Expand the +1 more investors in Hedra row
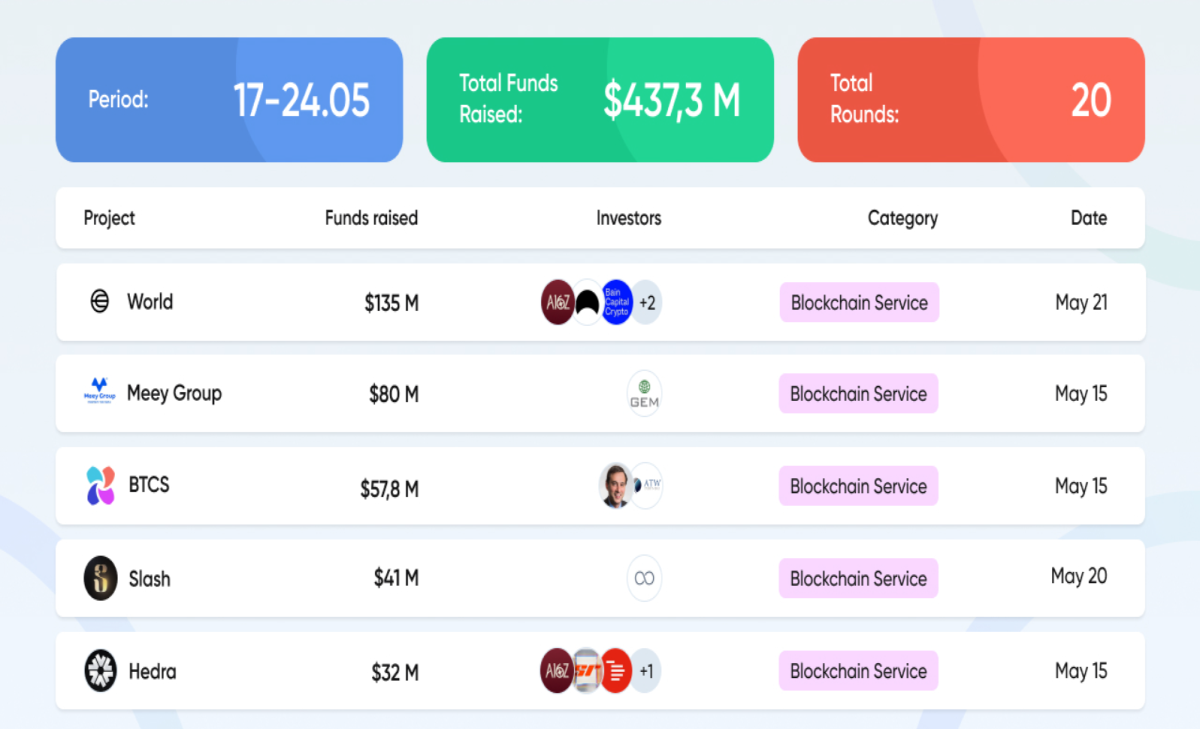1200x729 pixels. 647,671
